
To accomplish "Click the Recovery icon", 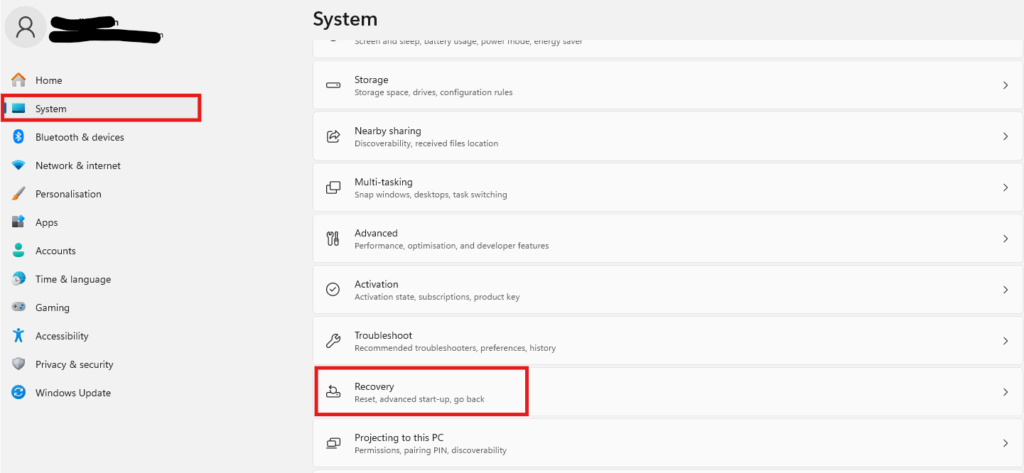I will click(333, 392).
